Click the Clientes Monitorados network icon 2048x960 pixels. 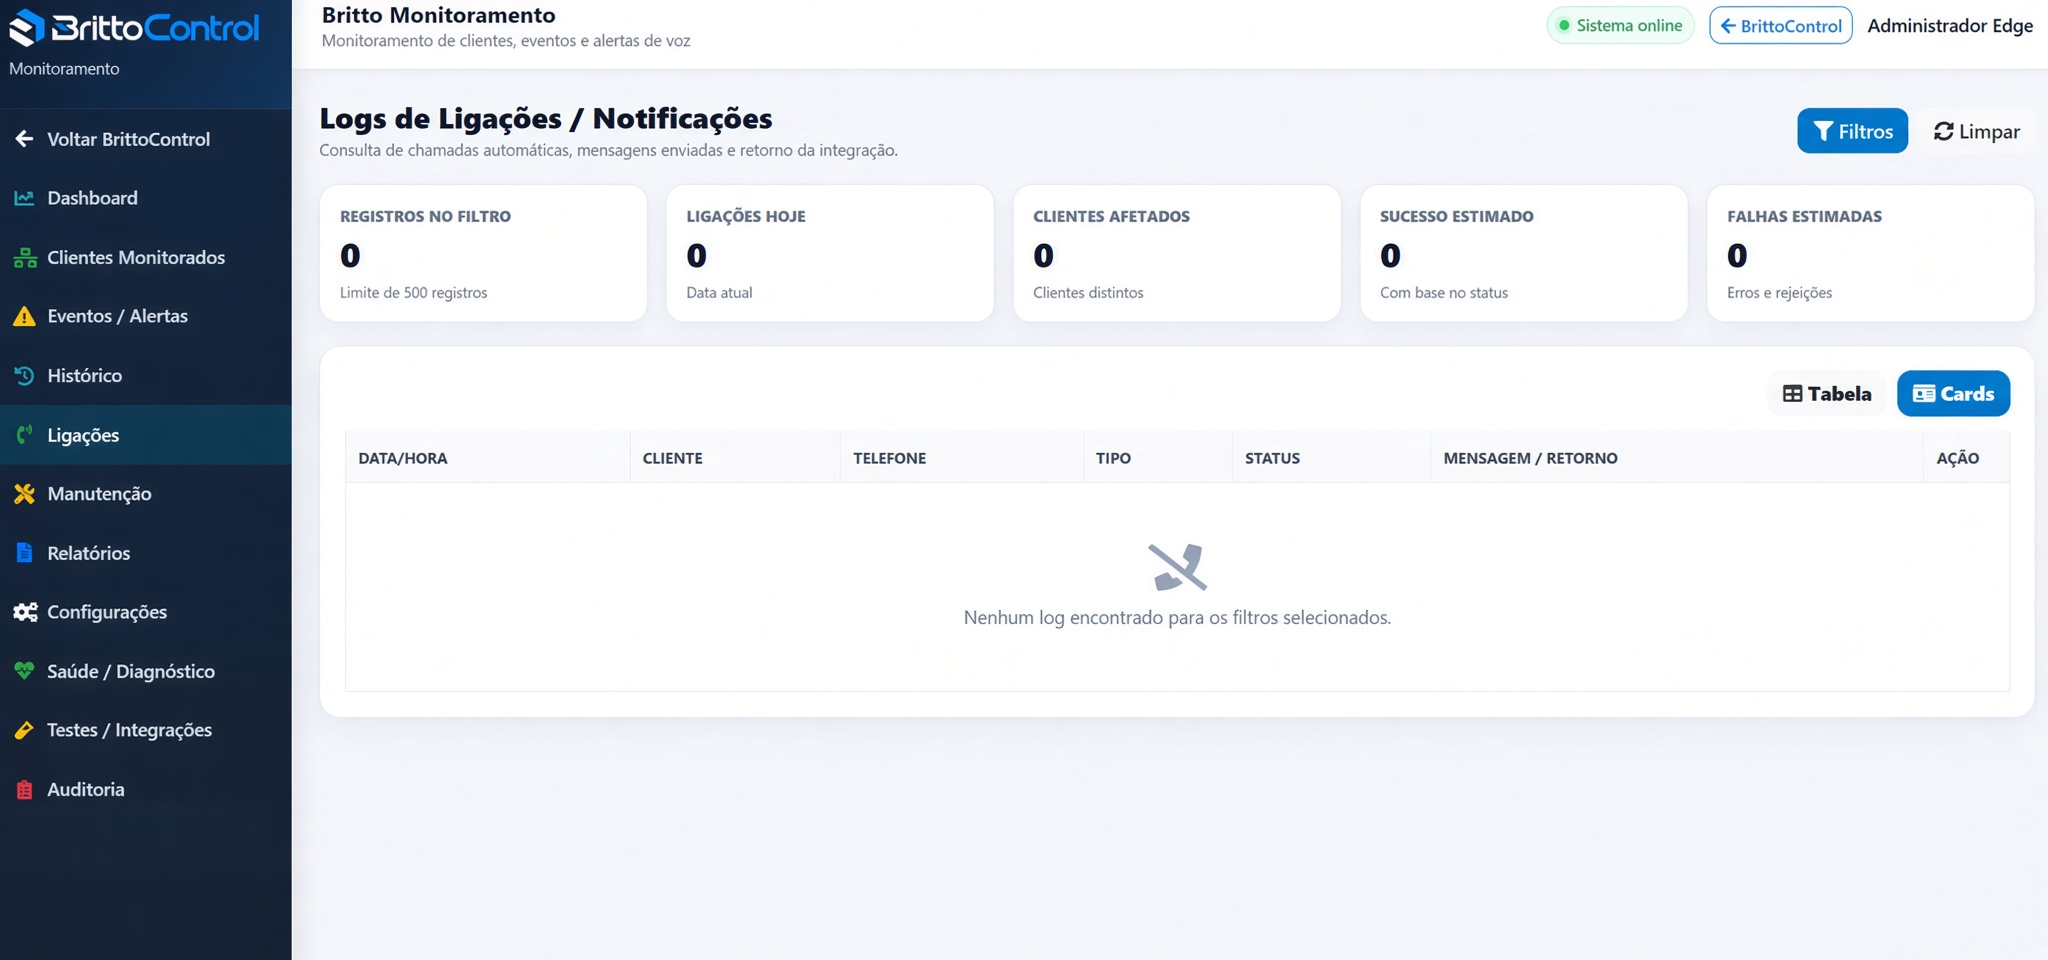click(24, 257)
